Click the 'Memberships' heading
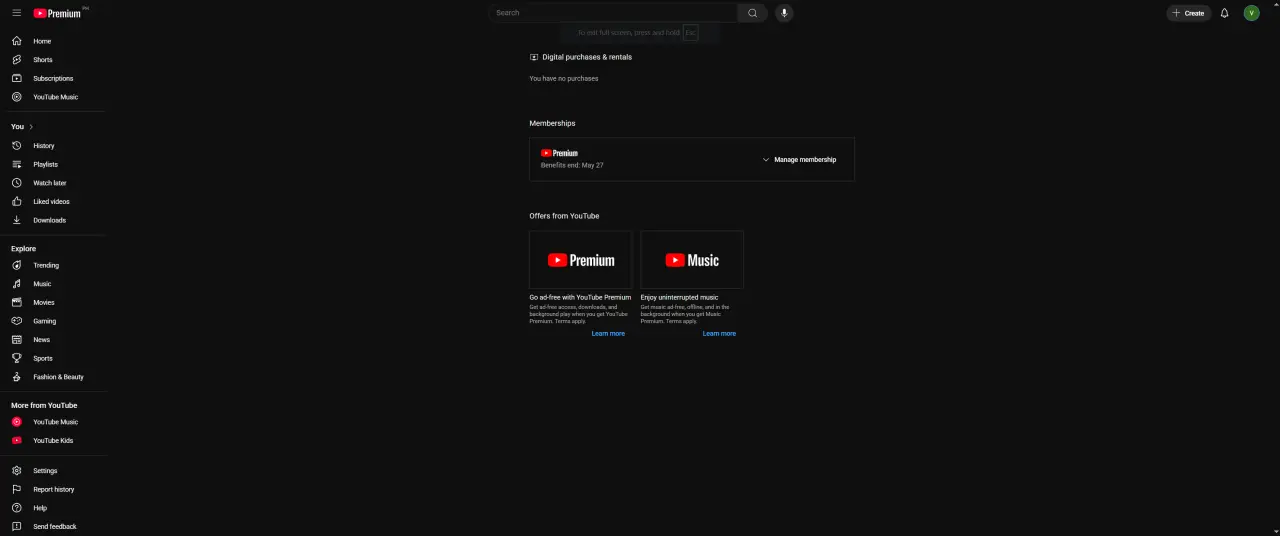Viewport: 1280px width, 536px height. click(552, 123)
